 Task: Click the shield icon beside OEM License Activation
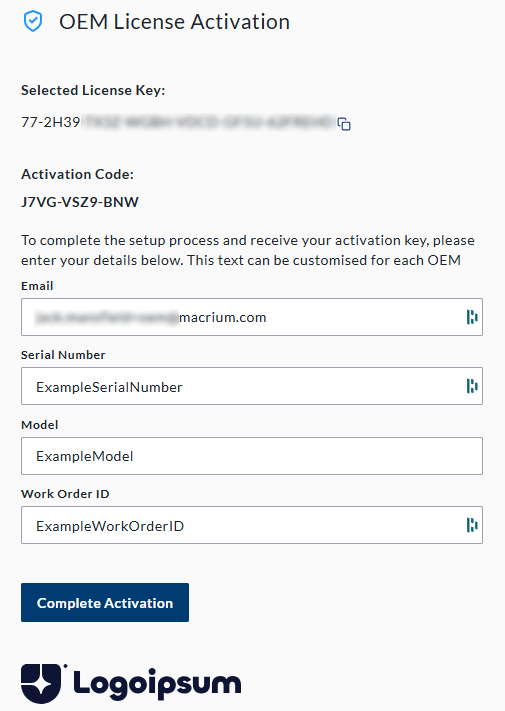coord(33,21)
